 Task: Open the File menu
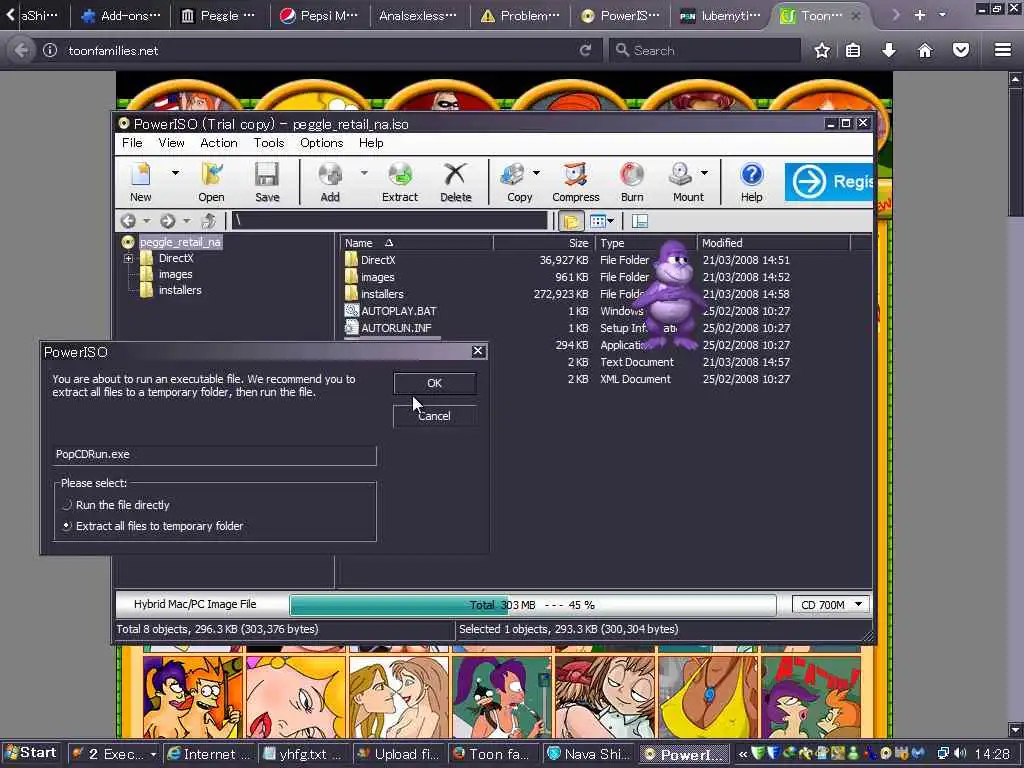pos(132,143)
